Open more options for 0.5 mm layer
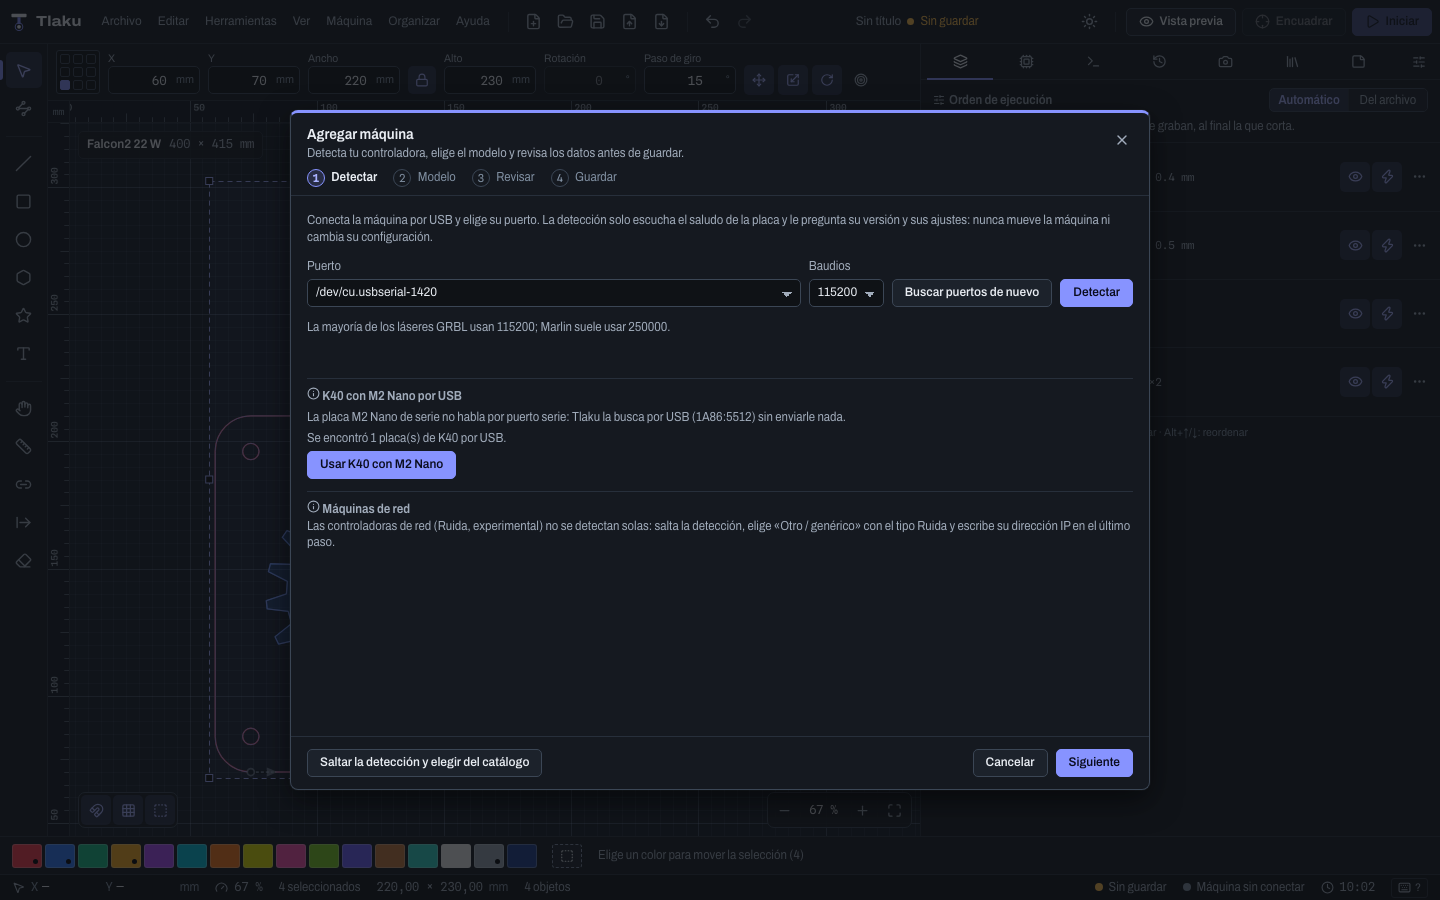 [1419, 245]
